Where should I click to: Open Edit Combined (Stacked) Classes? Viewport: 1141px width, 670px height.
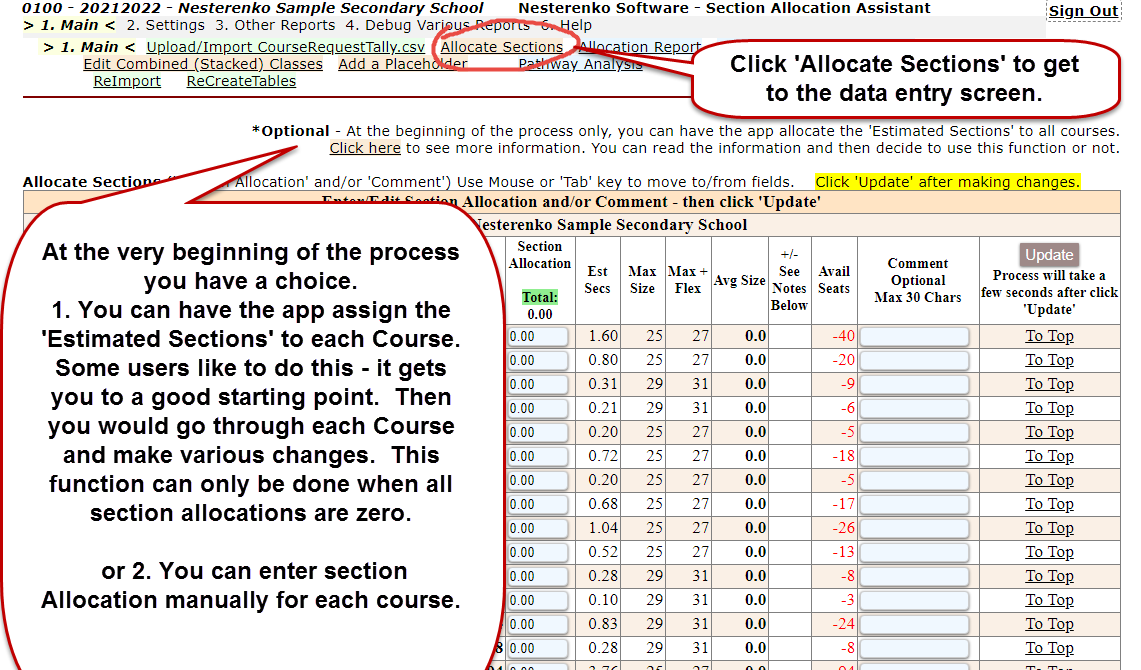click(x=203, y=64)
